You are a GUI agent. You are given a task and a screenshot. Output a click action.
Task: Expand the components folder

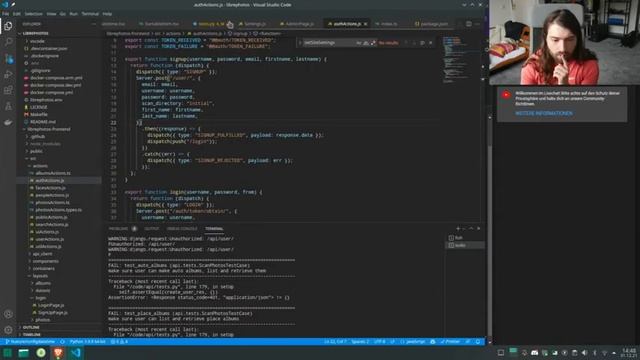46,261
